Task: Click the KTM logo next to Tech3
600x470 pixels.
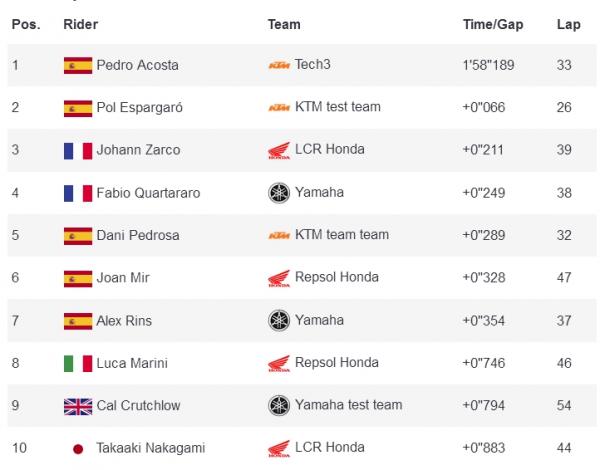Action: (279, 65)
